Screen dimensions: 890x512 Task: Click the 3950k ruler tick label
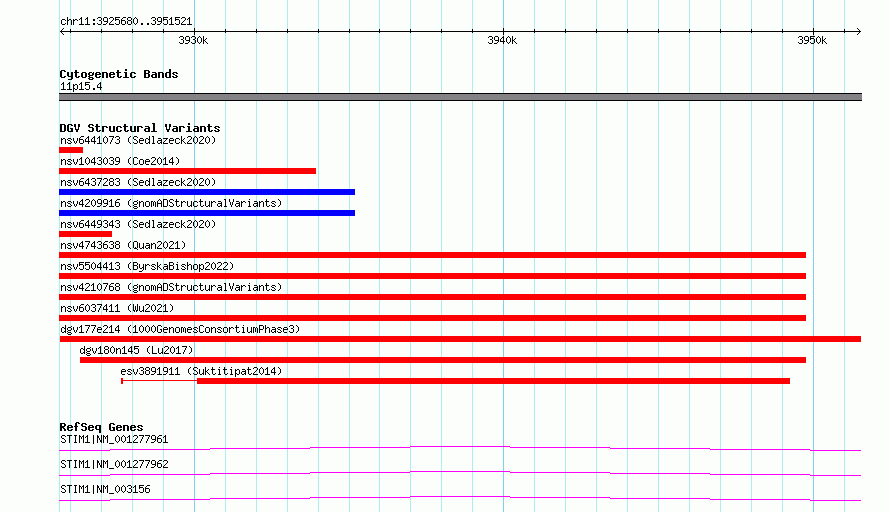pyautogui.click(x=812, y=40)
